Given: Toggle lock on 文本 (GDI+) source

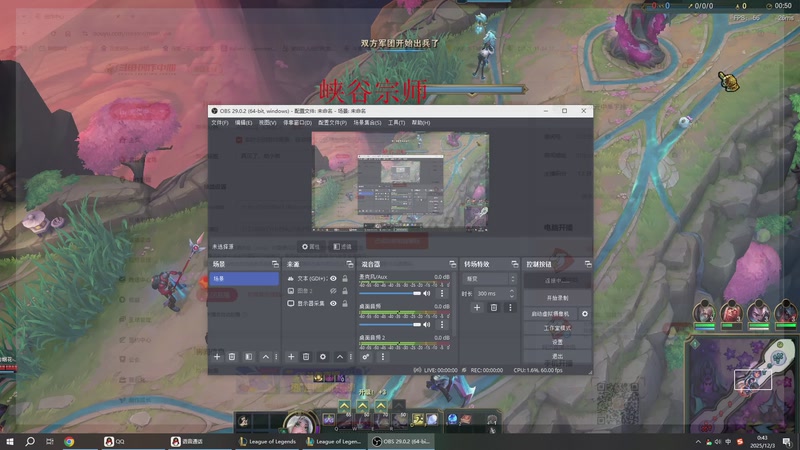Looking at the screenshot, I should click(345, 279).
